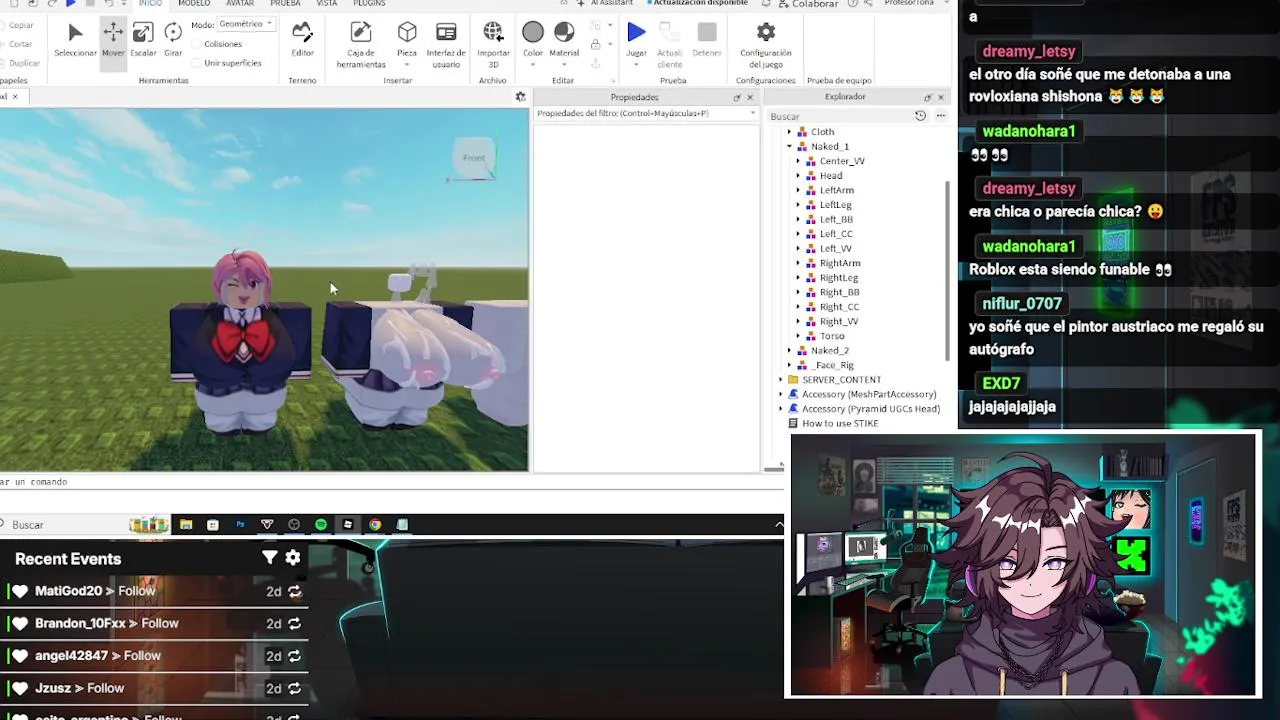1280x720 pixels.
Task: Click the Copiar button
Action: tap(20, 25)
